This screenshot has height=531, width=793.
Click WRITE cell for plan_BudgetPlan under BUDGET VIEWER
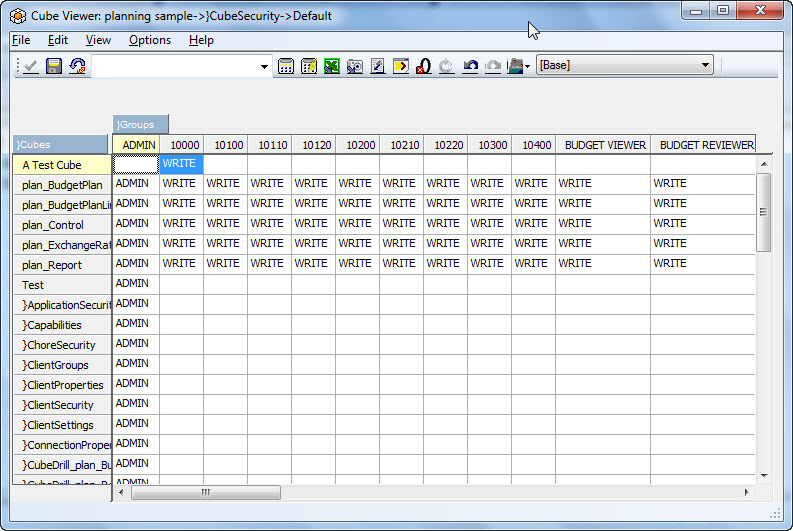(x=603, y=184)
